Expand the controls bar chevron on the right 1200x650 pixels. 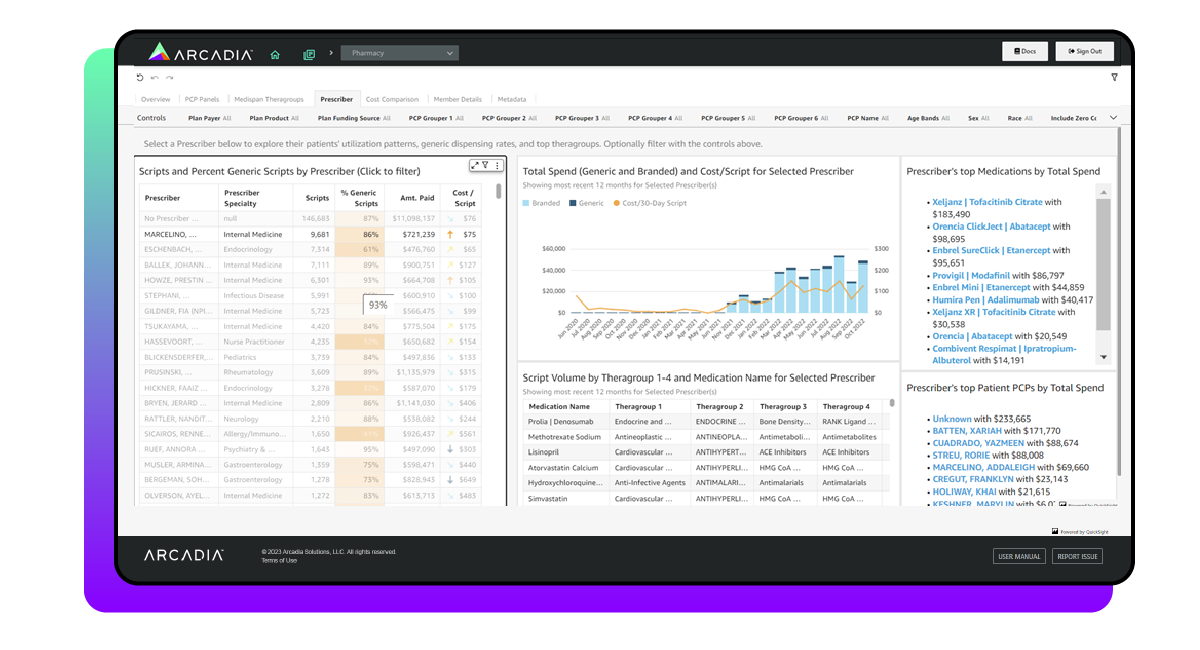click(1112, 118)
